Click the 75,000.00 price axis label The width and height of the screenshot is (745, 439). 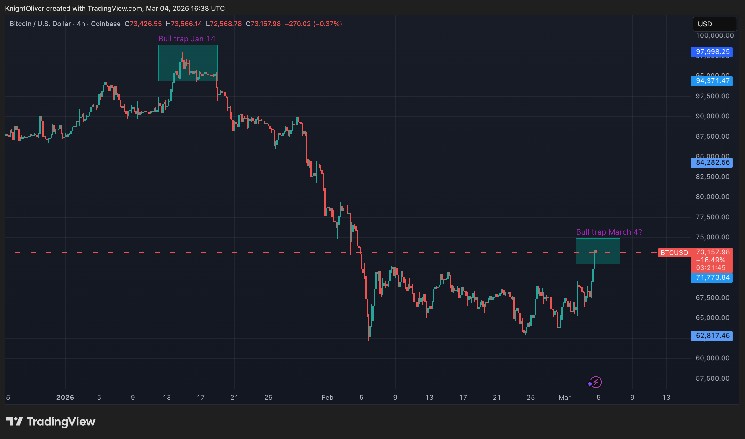pyautogui.click(x=712, y=237)
